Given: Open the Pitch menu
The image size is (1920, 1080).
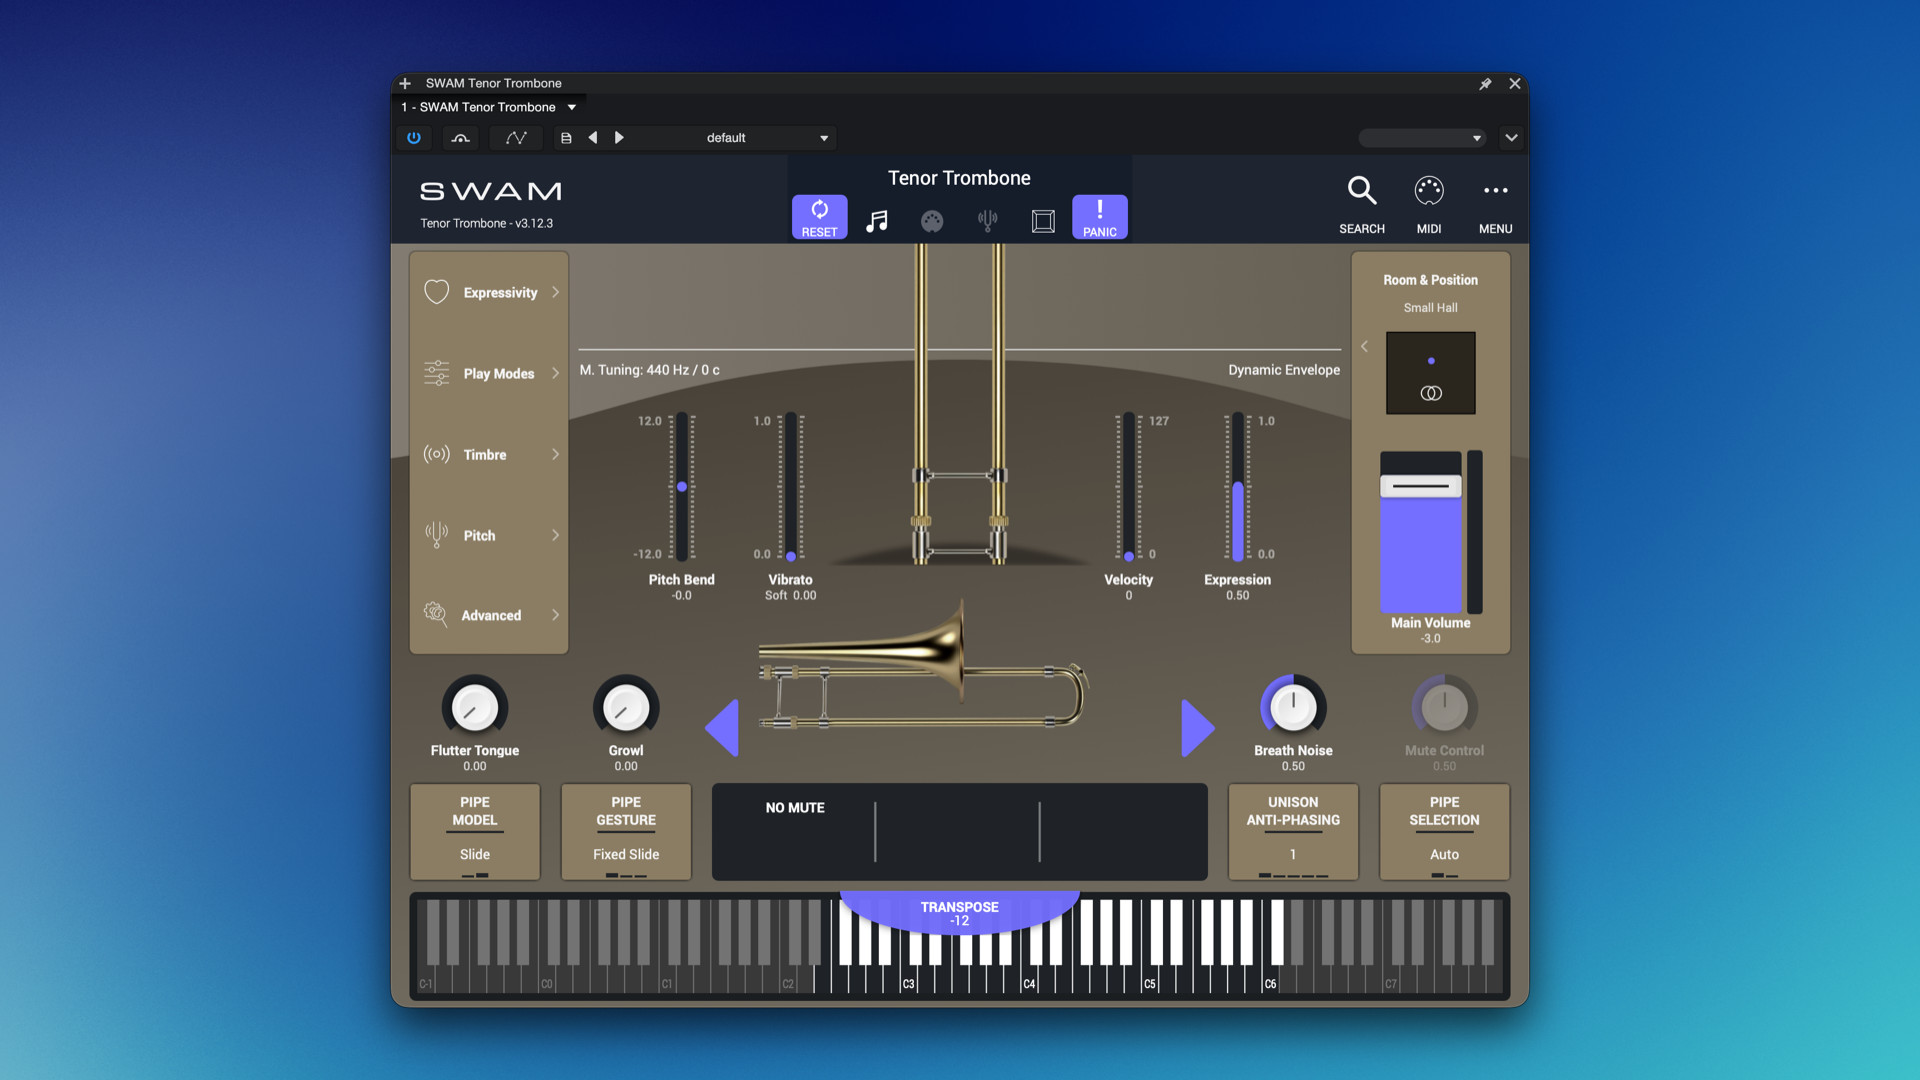Looking at the screenshot, I should (x=490, y=535).
